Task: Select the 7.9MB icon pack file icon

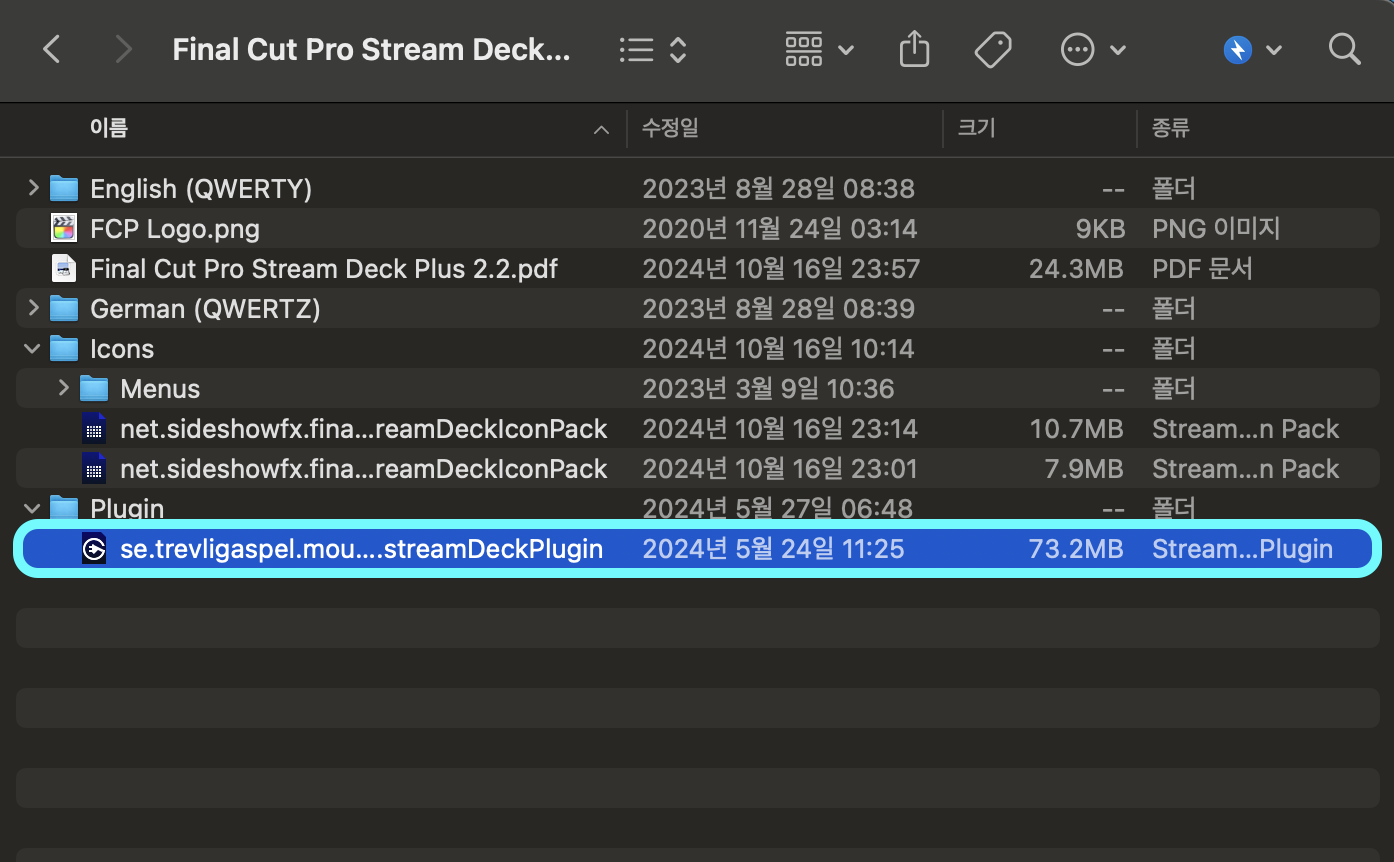Action: click(94, 468)
